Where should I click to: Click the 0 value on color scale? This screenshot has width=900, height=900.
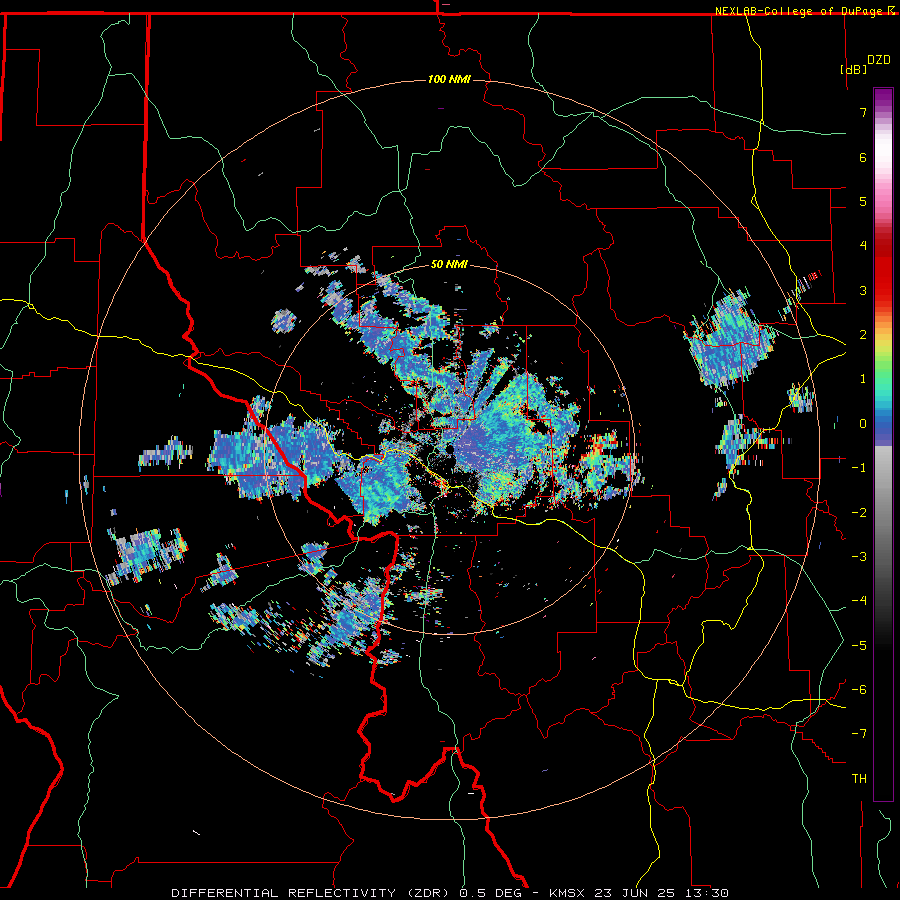tap(863, 424)
